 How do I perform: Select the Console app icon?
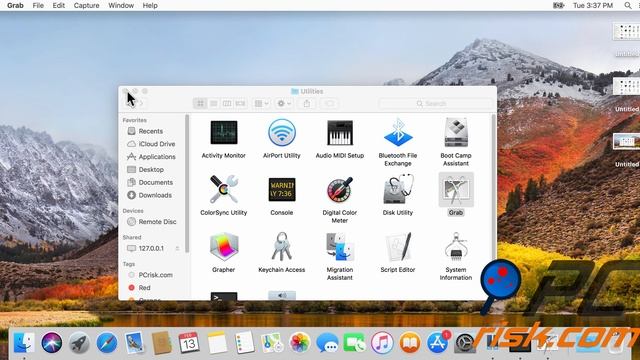(282, 189)
